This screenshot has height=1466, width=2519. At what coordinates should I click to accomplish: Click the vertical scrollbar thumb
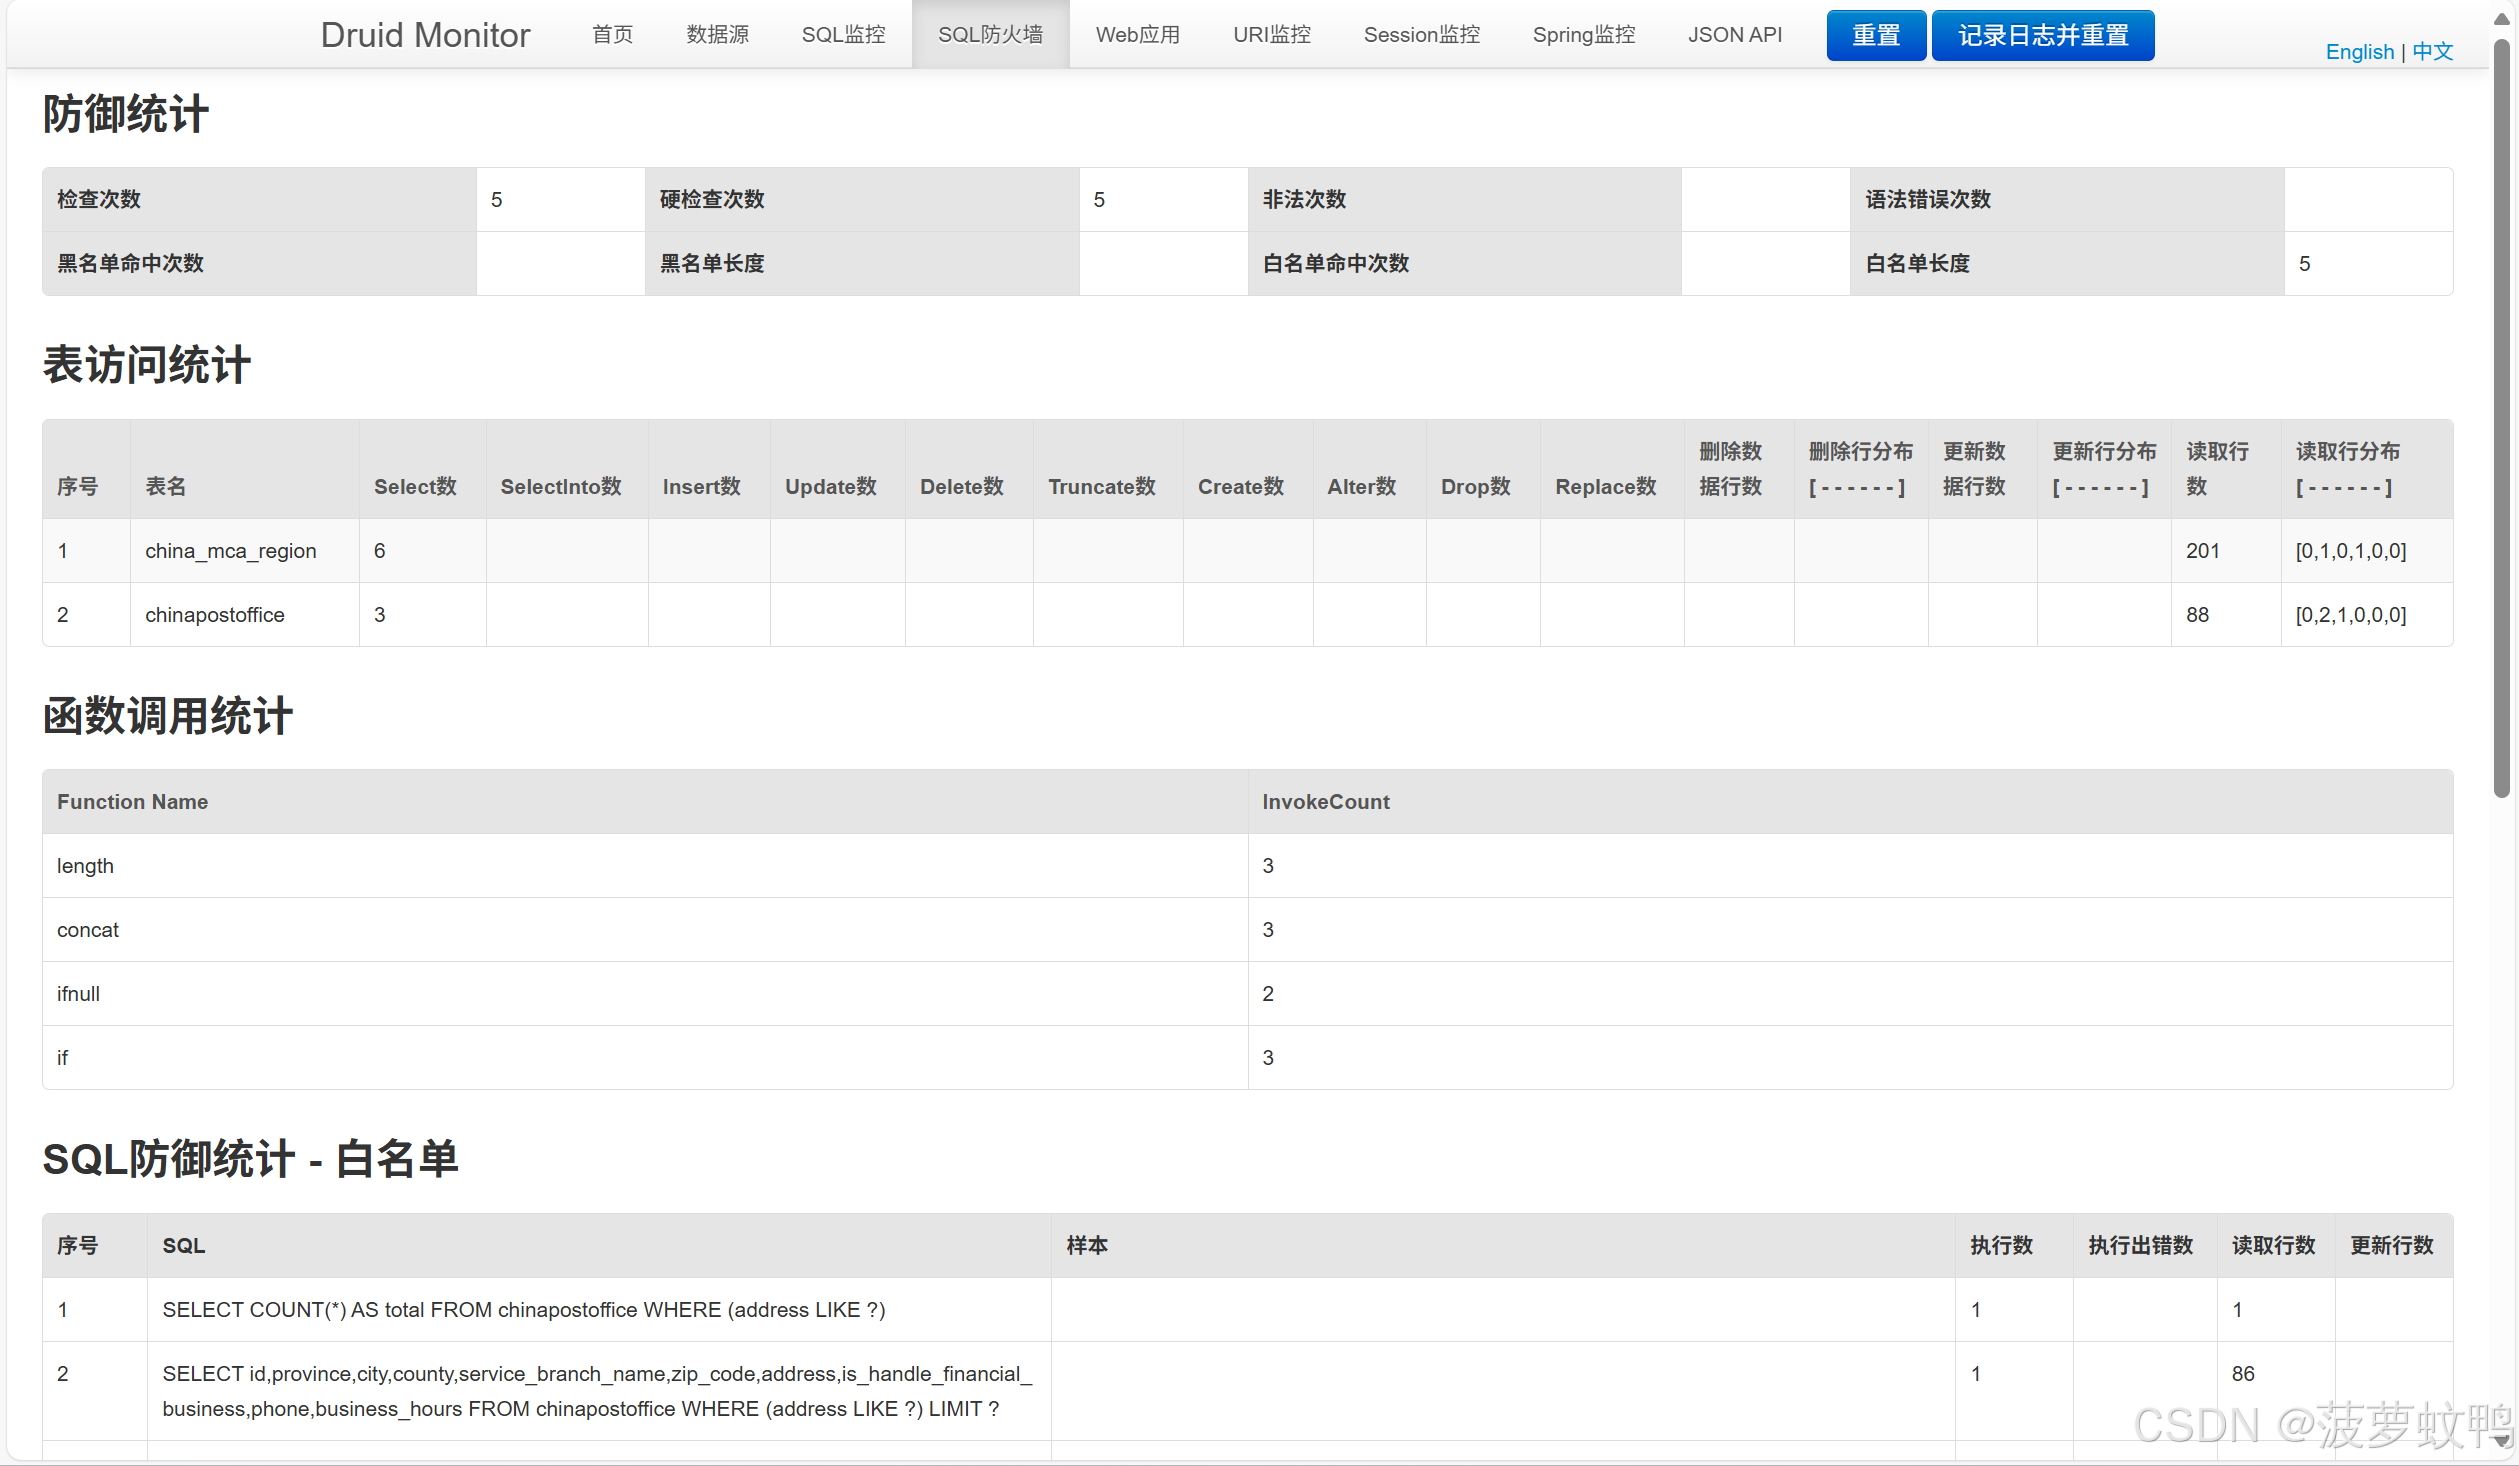pyautogui.click(x=2501, y=420)
